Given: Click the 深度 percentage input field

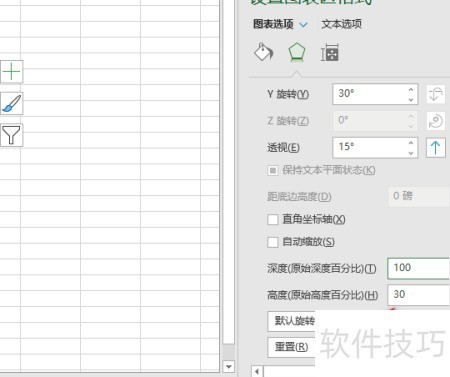Looking at the screenshot, I should (x=419, y=268).
